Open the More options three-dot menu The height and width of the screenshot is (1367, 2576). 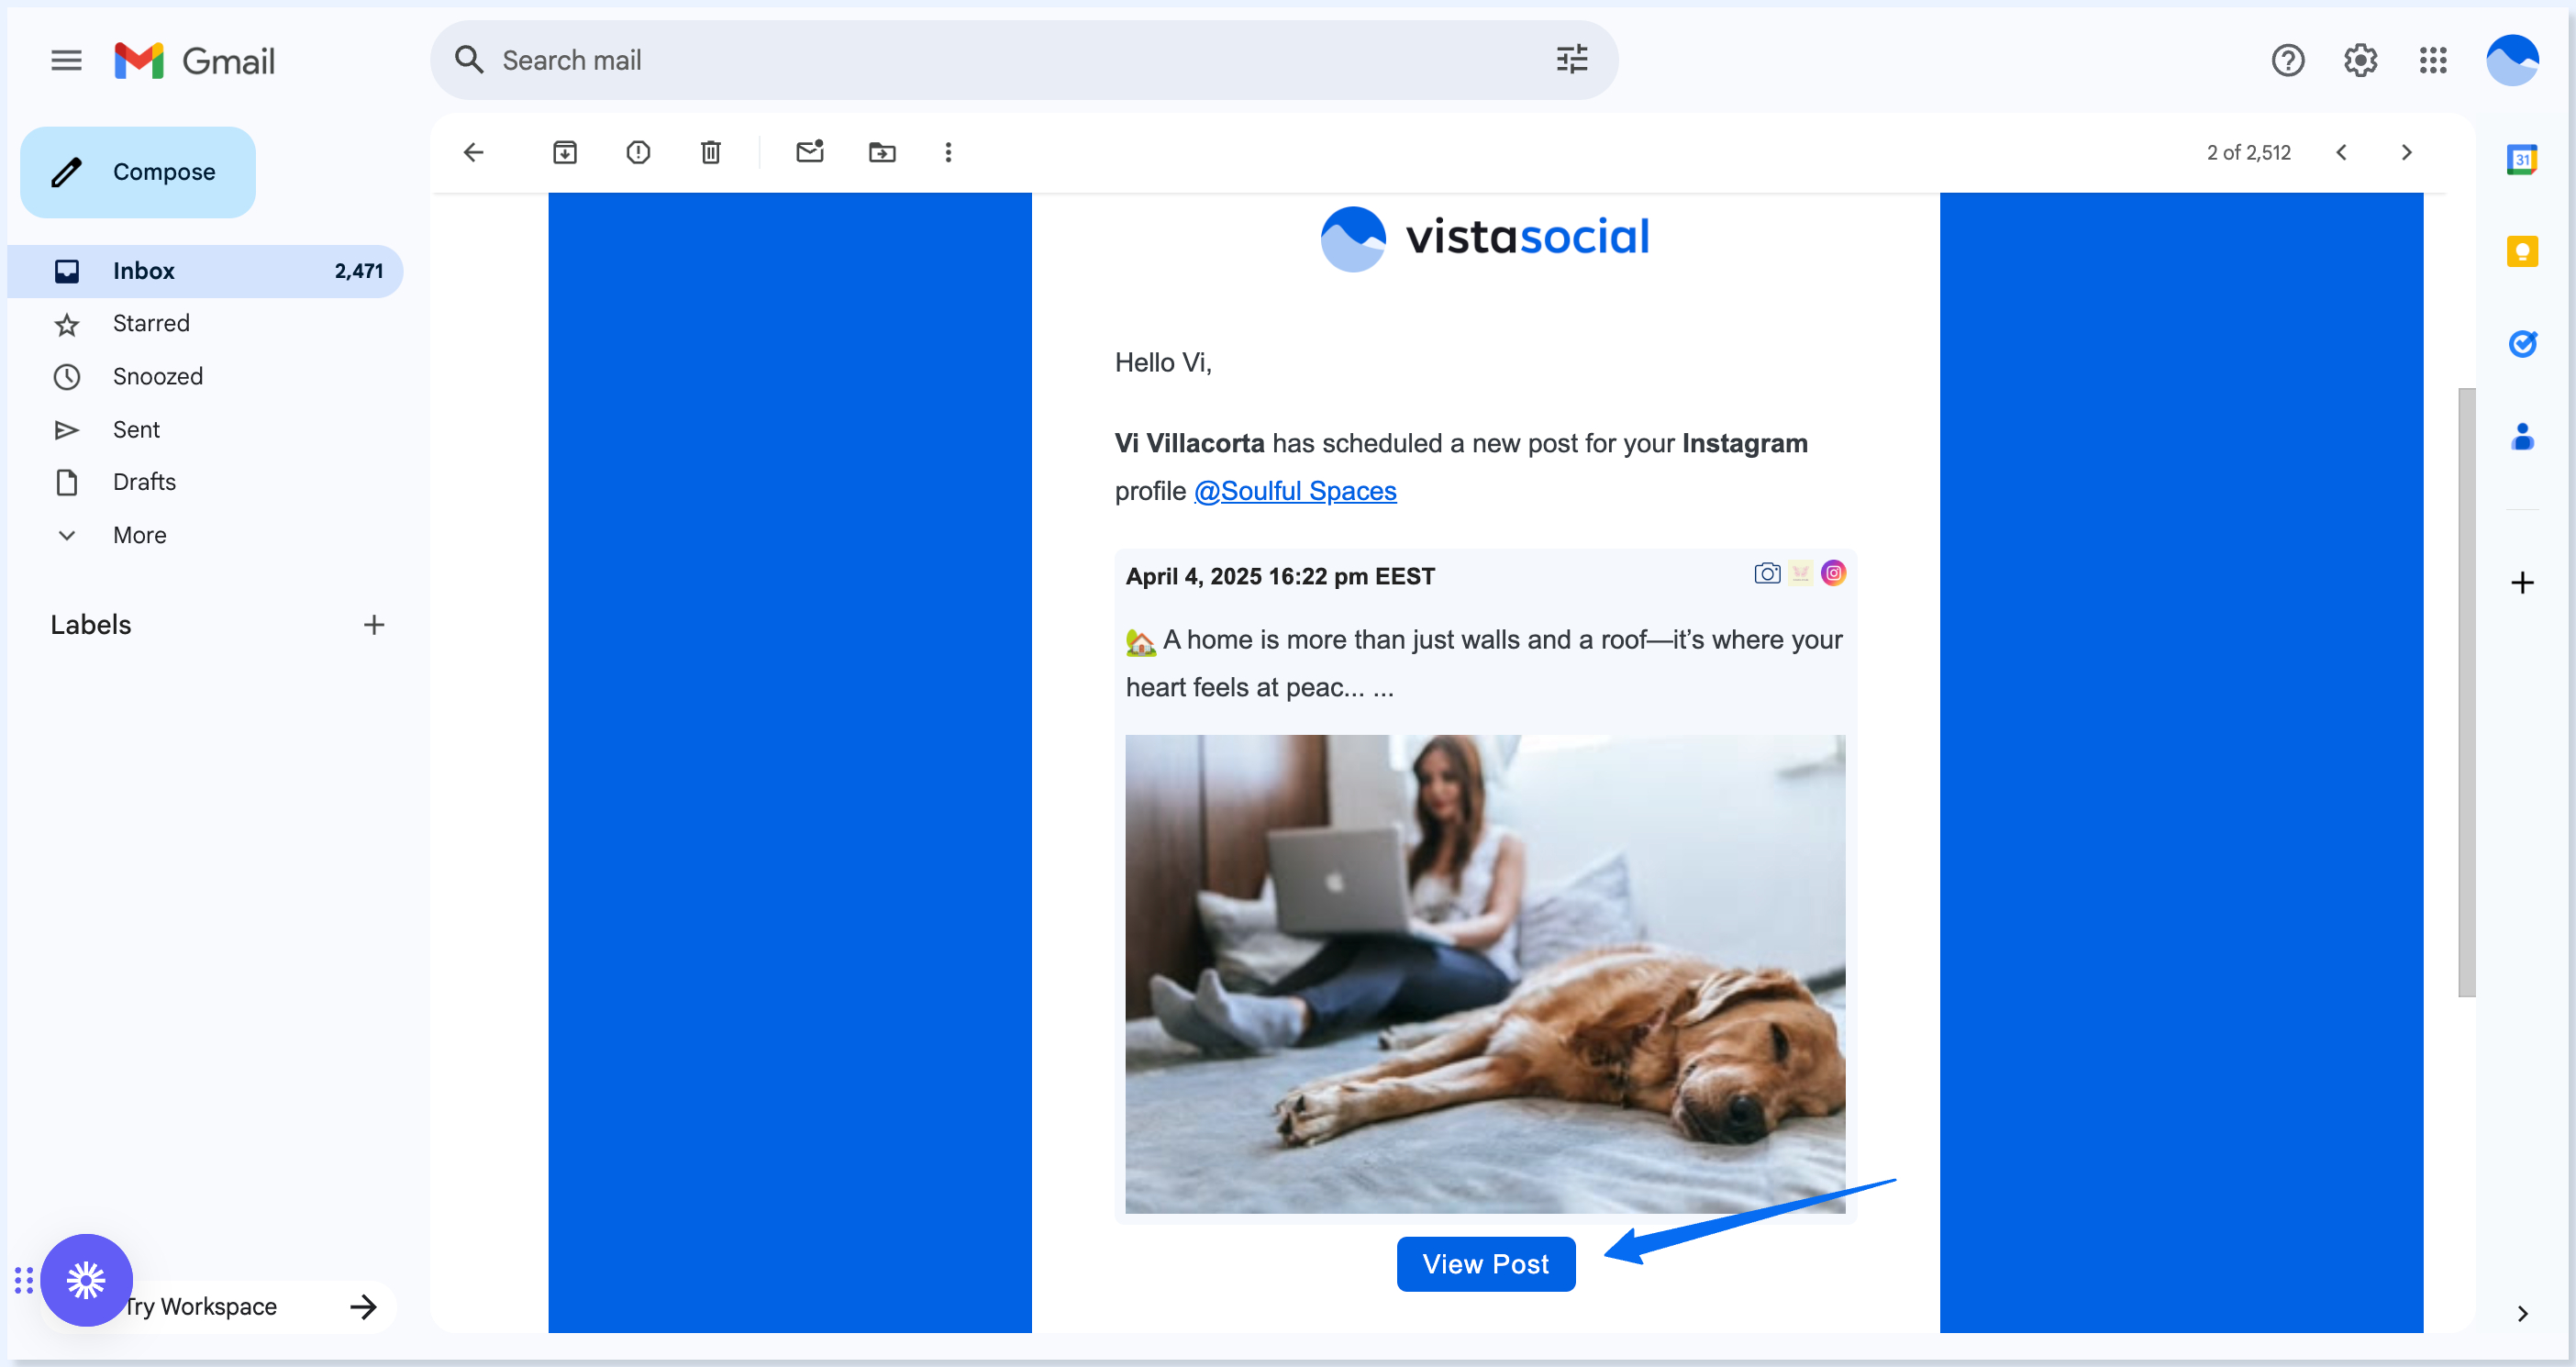click(x=948, y=152)
